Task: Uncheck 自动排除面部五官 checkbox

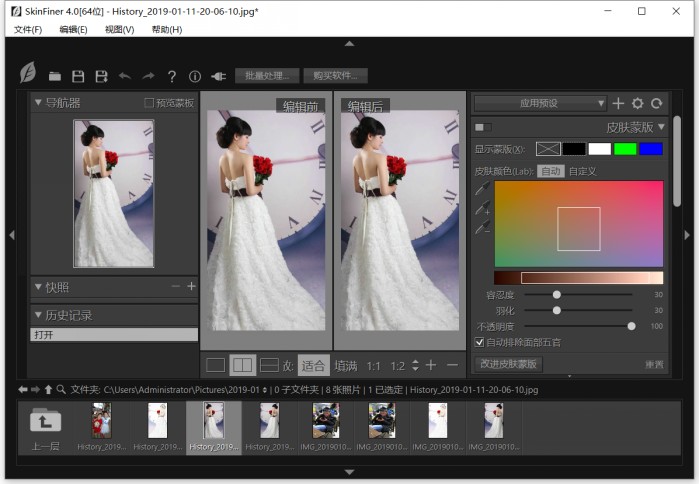Action: coord(480,342)
